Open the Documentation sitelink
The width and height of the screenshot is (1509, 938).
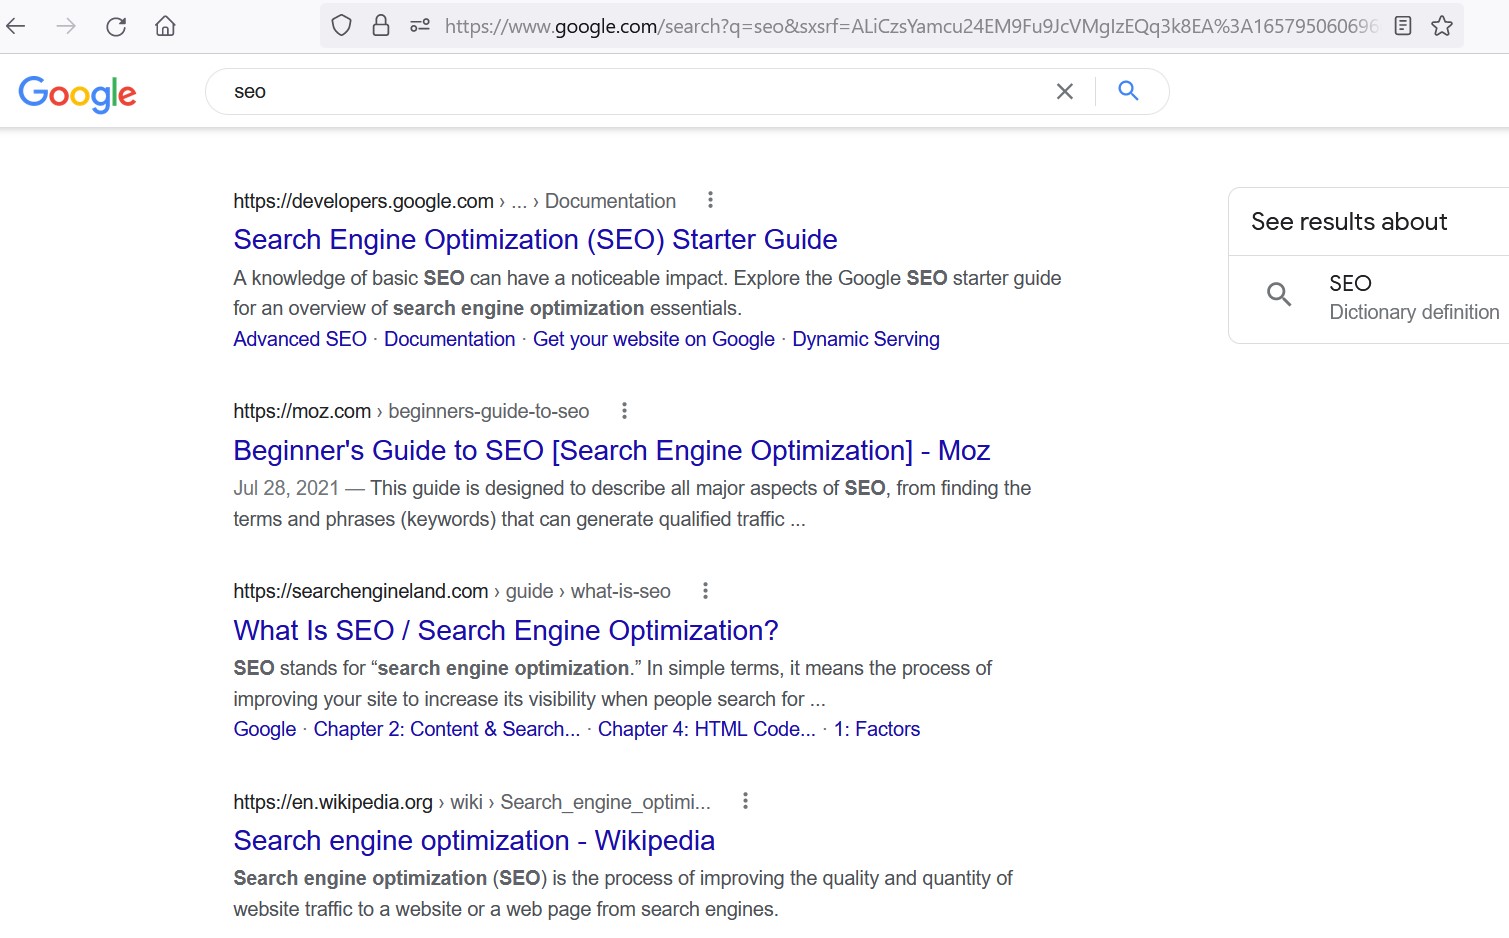(x=450, y=339)
